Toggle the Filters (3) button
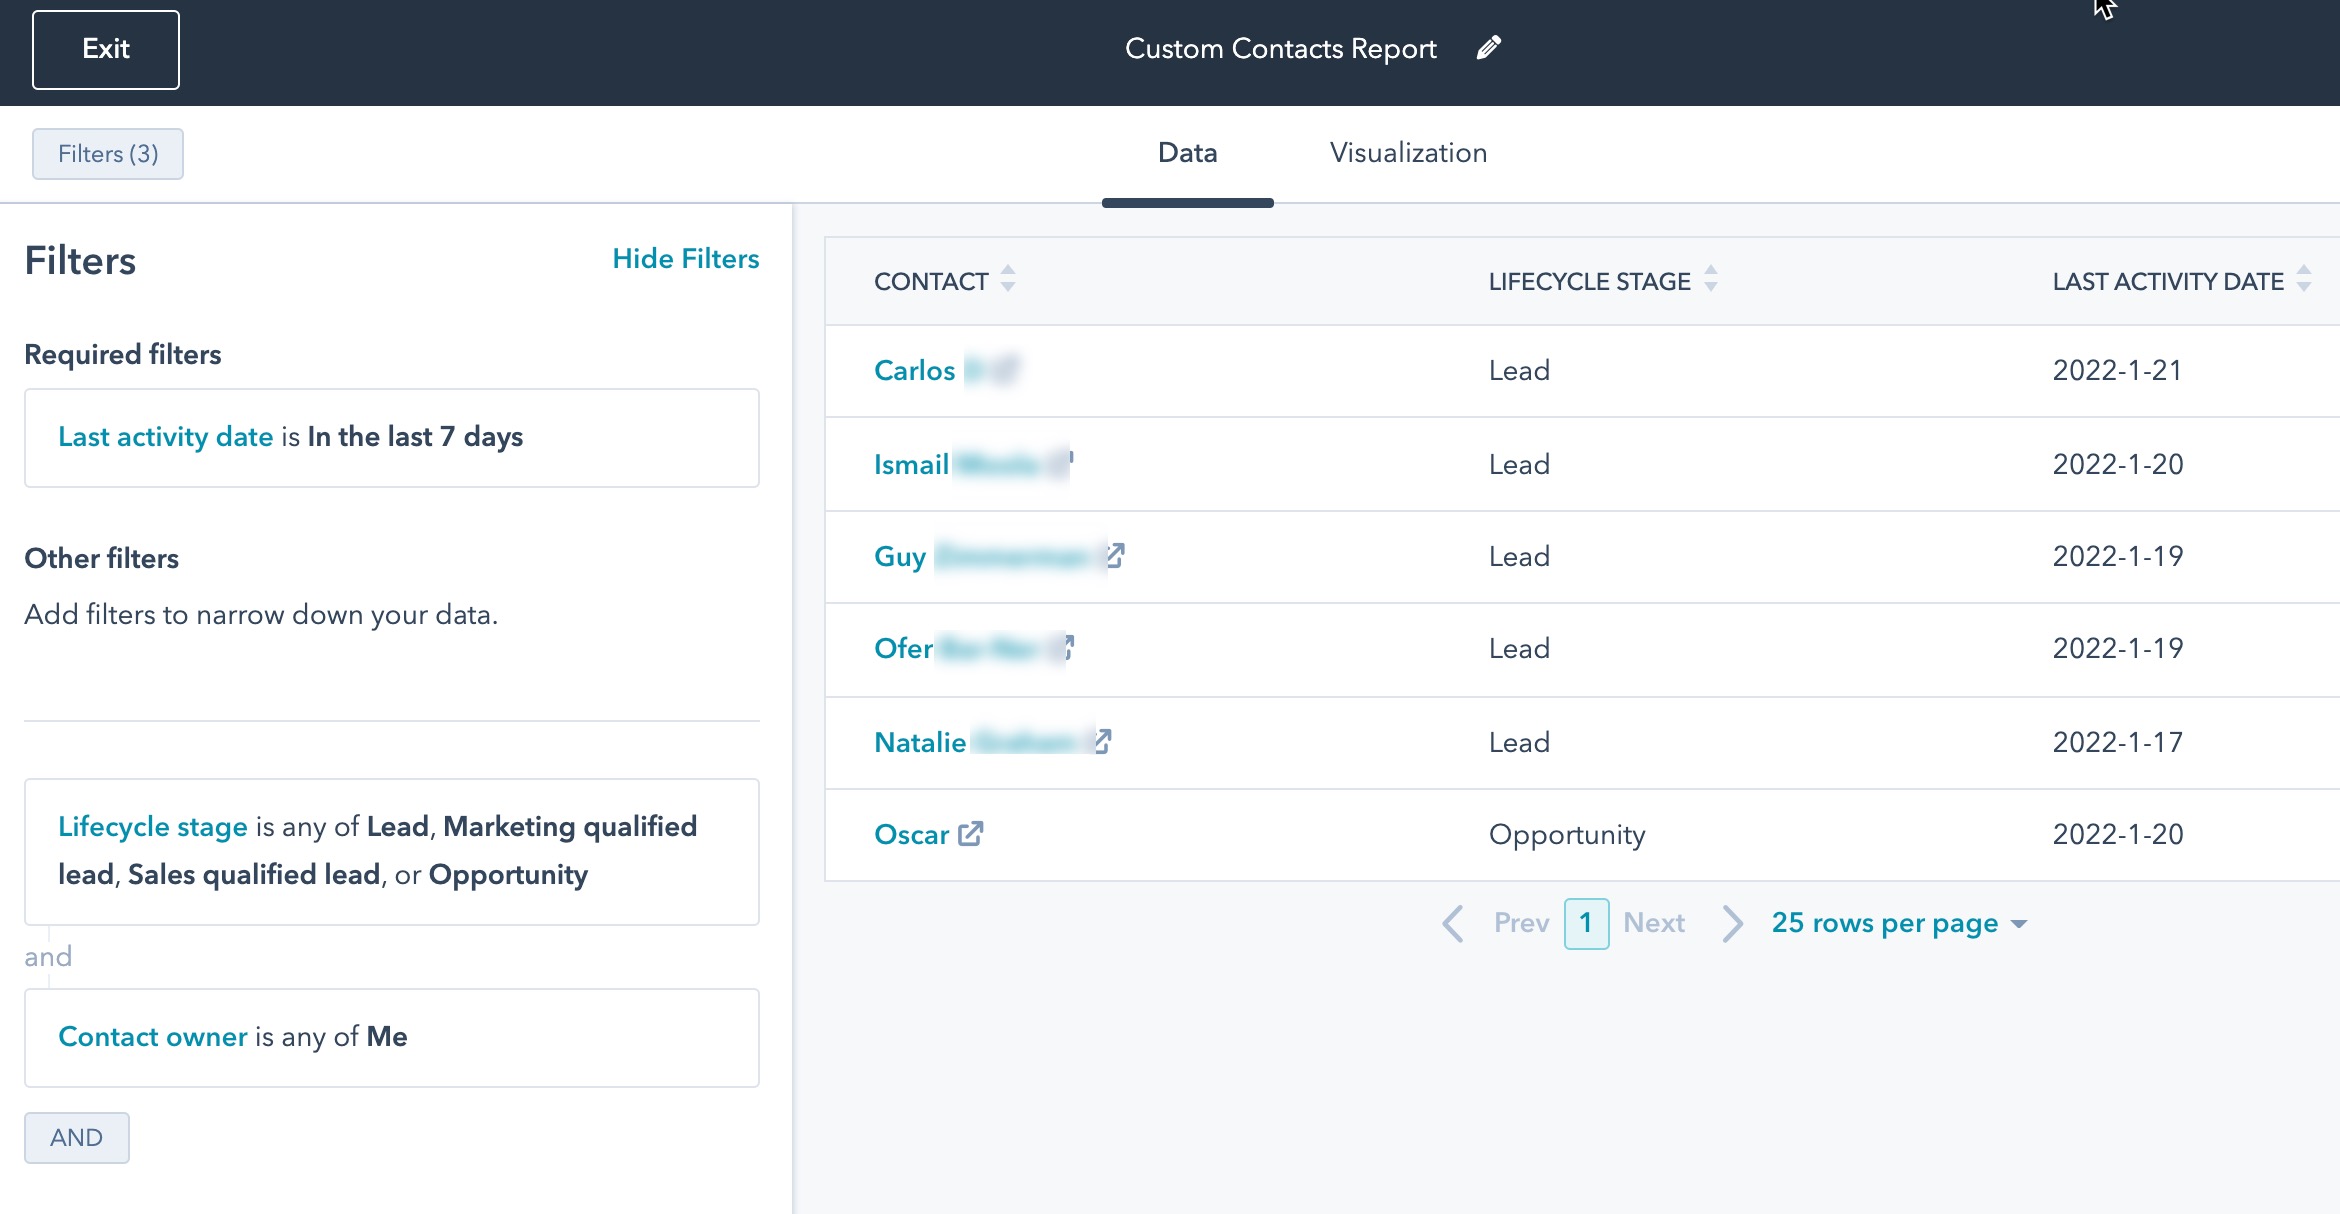 108,154
